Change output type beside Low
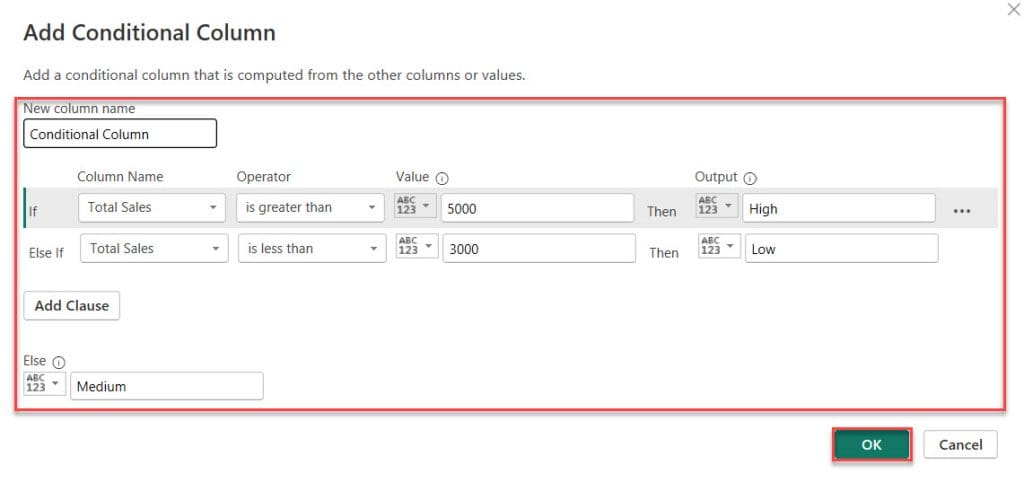The image size is (1024, 482). (720, 247)
